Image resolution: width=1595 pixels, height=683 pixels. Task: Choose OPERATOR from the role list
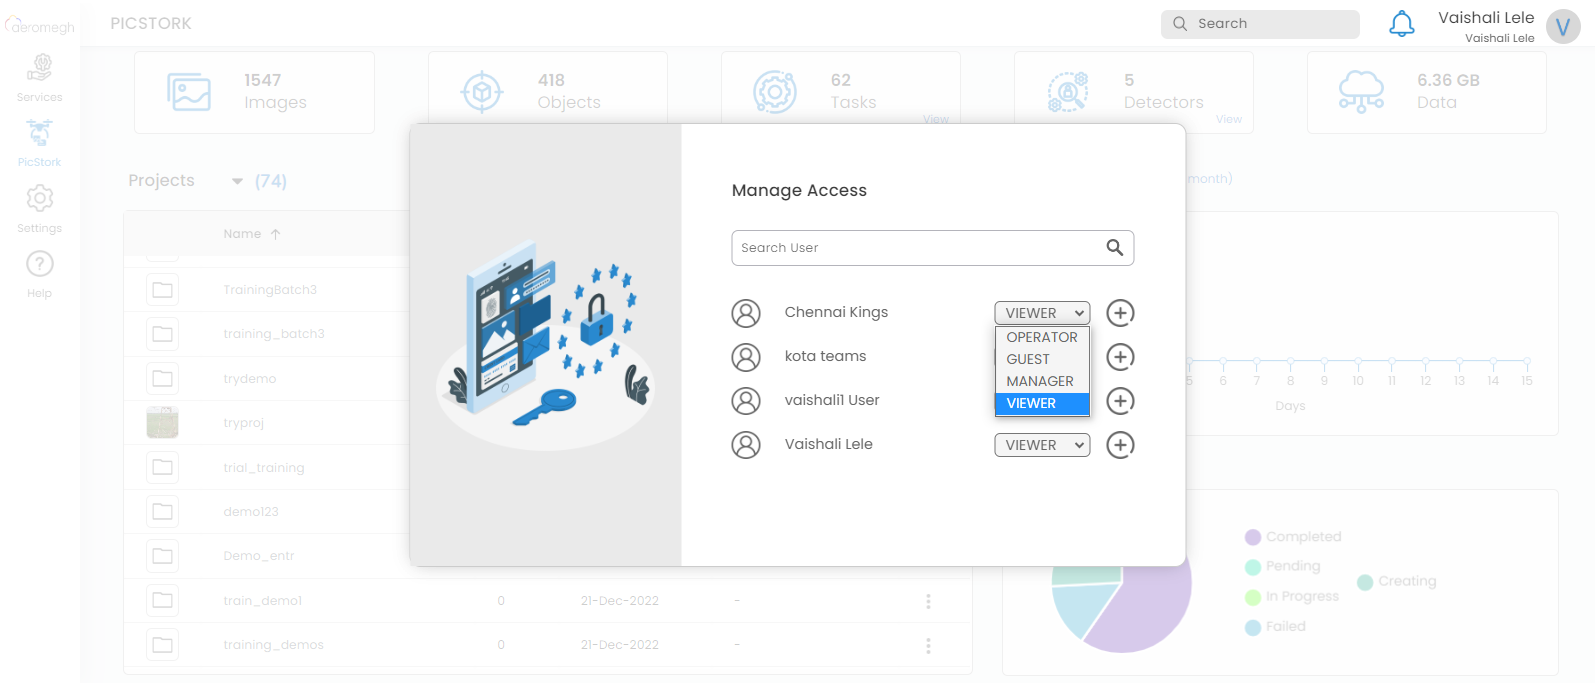(1041, 337)
